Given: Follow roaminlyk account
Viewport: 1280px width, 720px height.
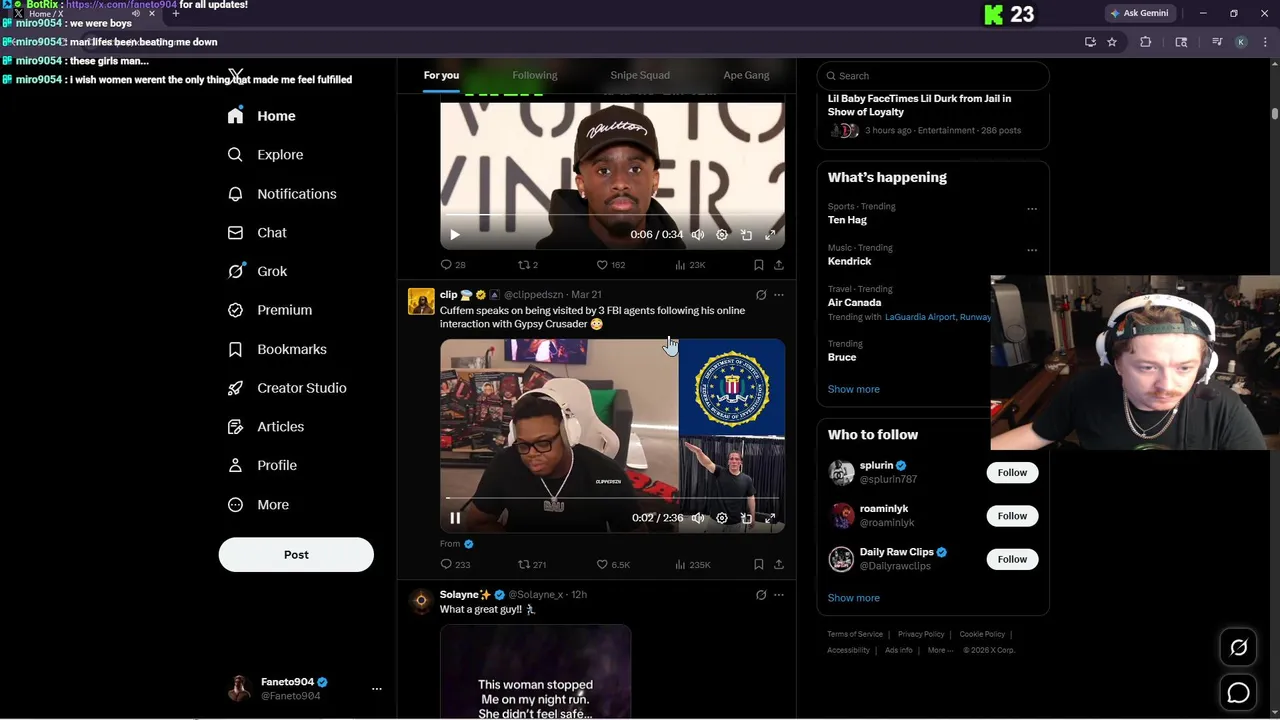Looking at the screenshot, I should pyautogui.click(x=1012, y=516).
